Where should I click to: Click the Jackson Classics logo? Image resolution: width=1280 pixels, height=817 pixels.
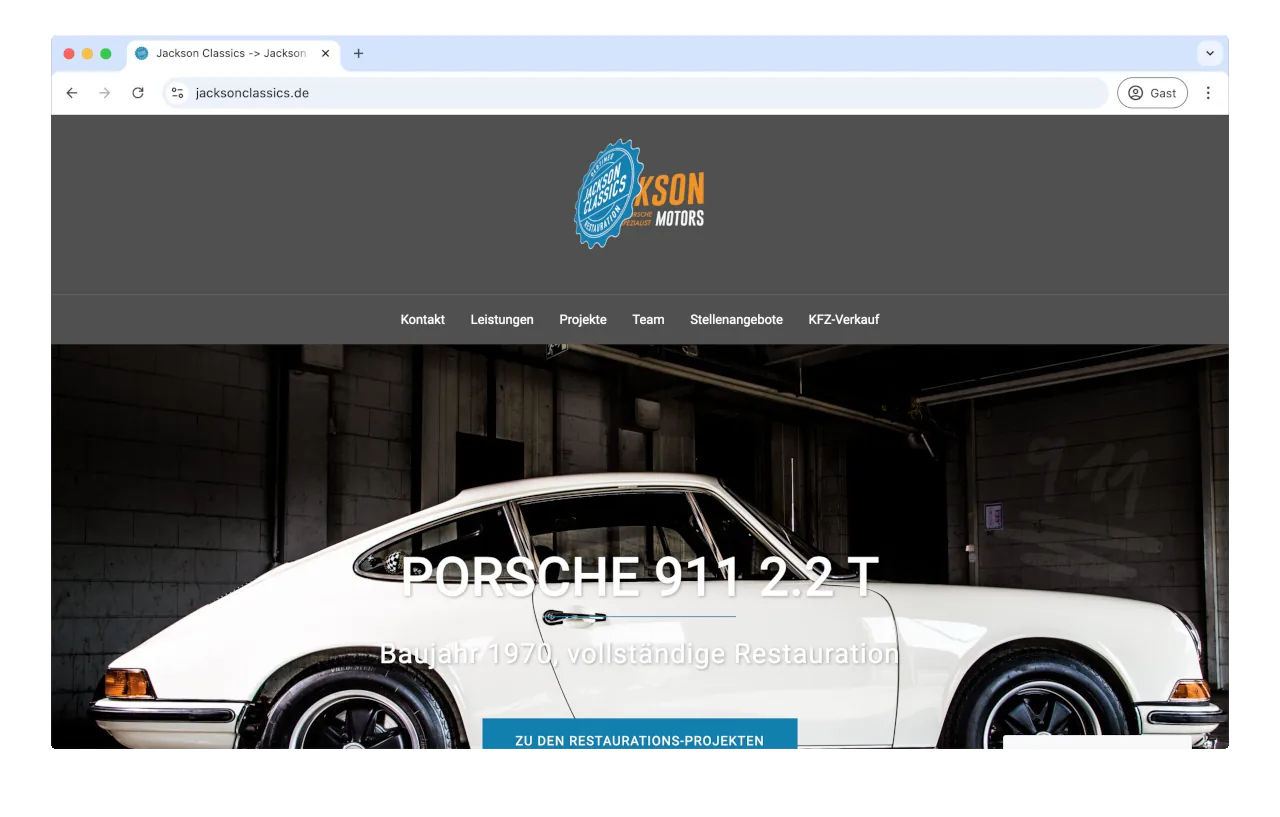[x=639, y=194]
